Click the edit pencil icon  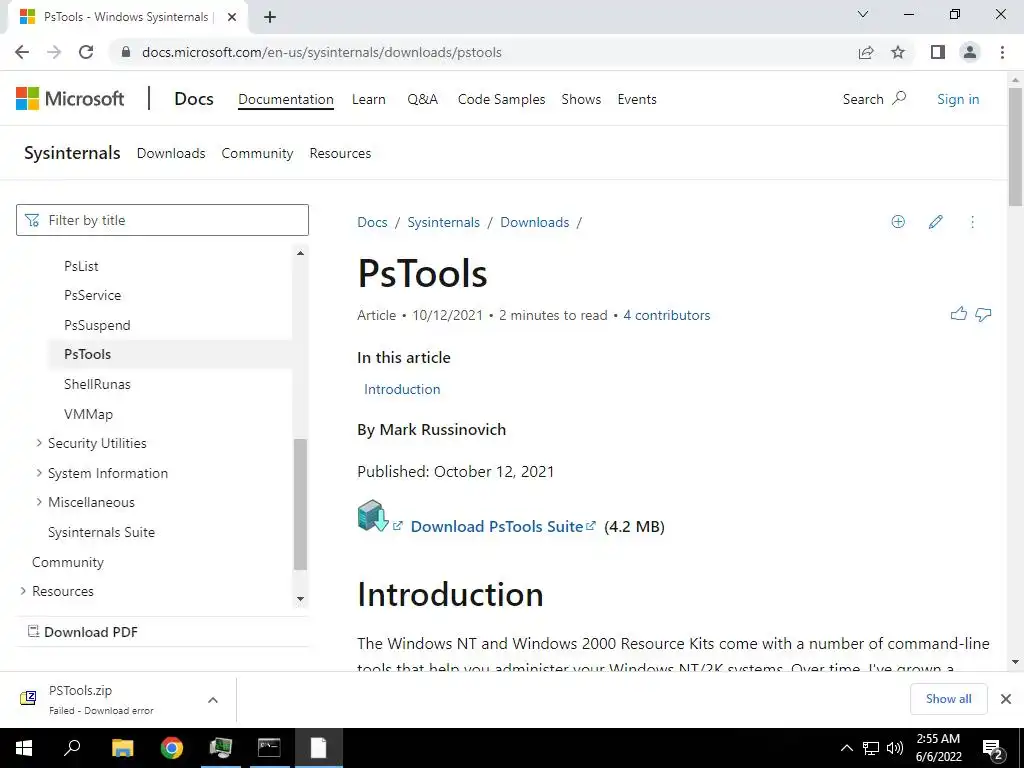click(935, 222)
